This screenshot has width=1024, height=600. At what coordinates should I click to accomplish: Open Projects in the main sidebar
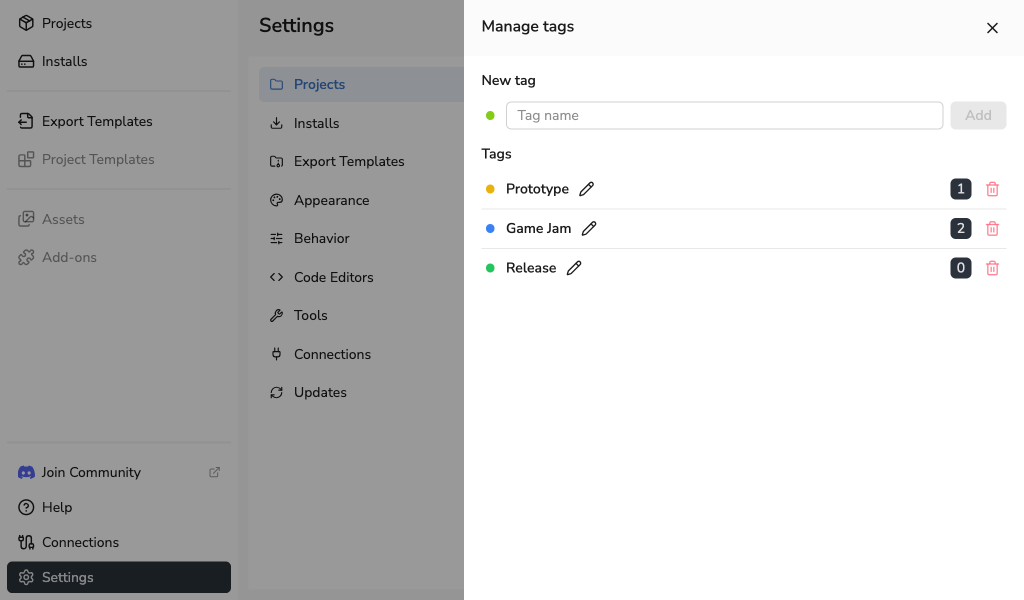click(119, 23)
